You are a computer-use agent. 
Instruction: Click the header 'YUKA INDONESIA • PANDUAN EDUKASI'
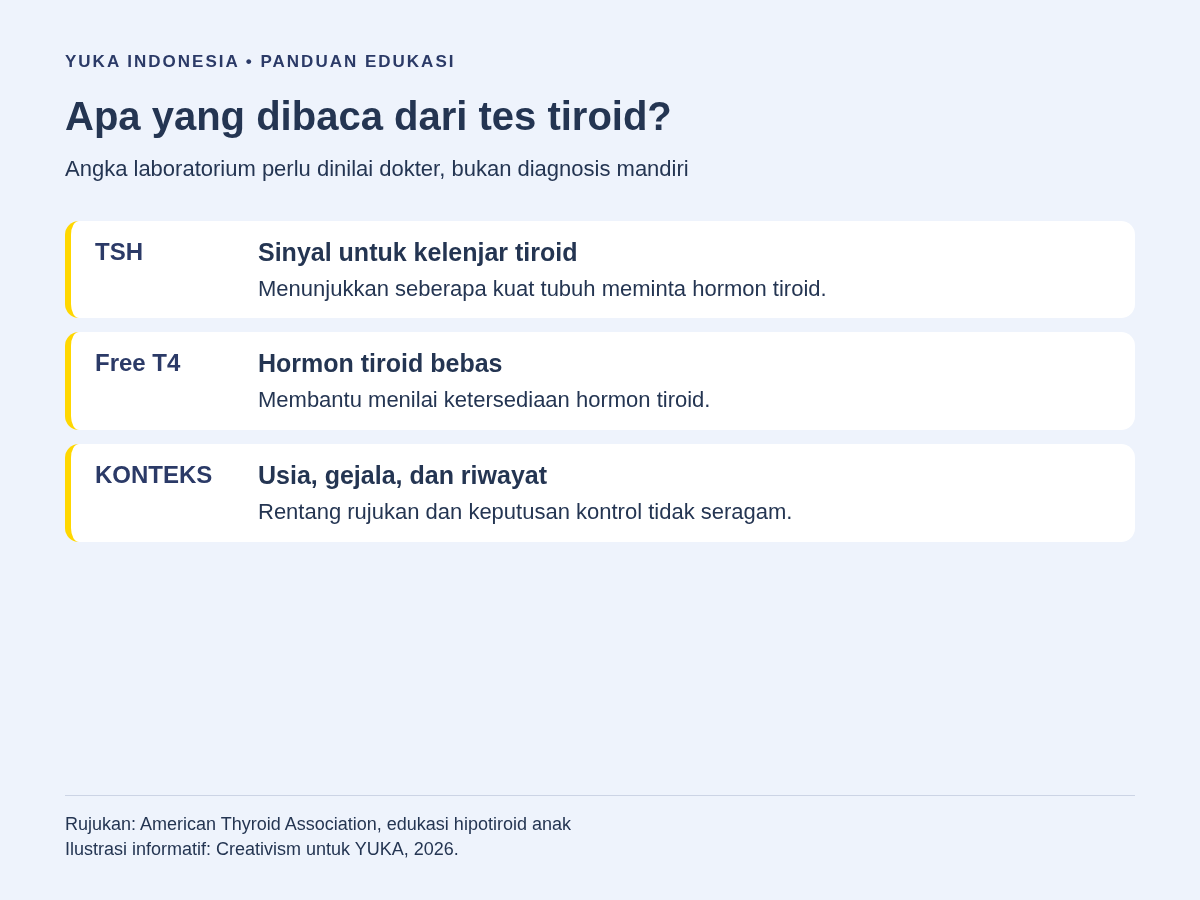260,62
